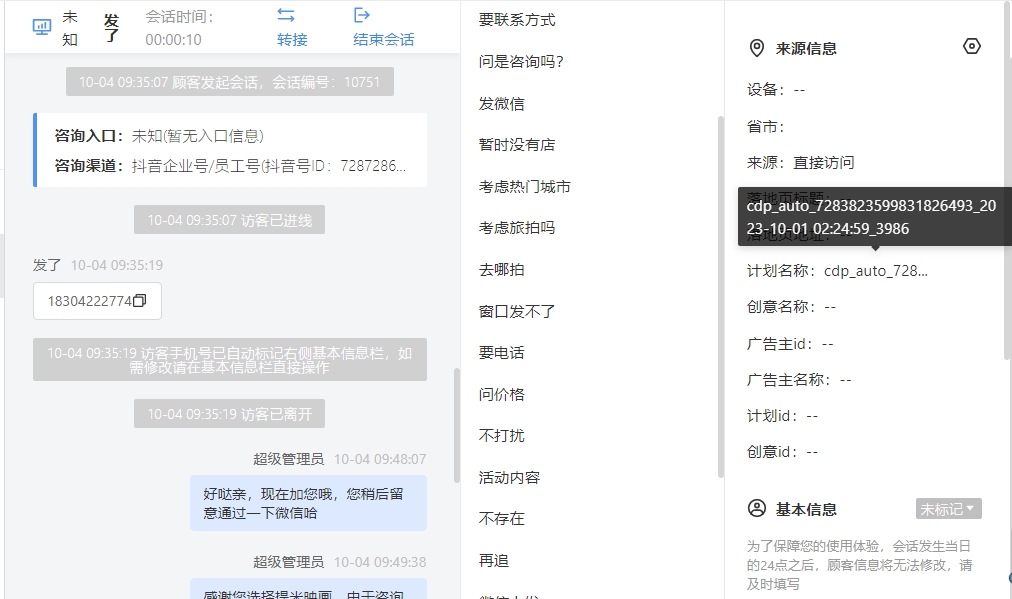Pick the 不打扰 quick reply
The image size is (1012, 599).
501,436
